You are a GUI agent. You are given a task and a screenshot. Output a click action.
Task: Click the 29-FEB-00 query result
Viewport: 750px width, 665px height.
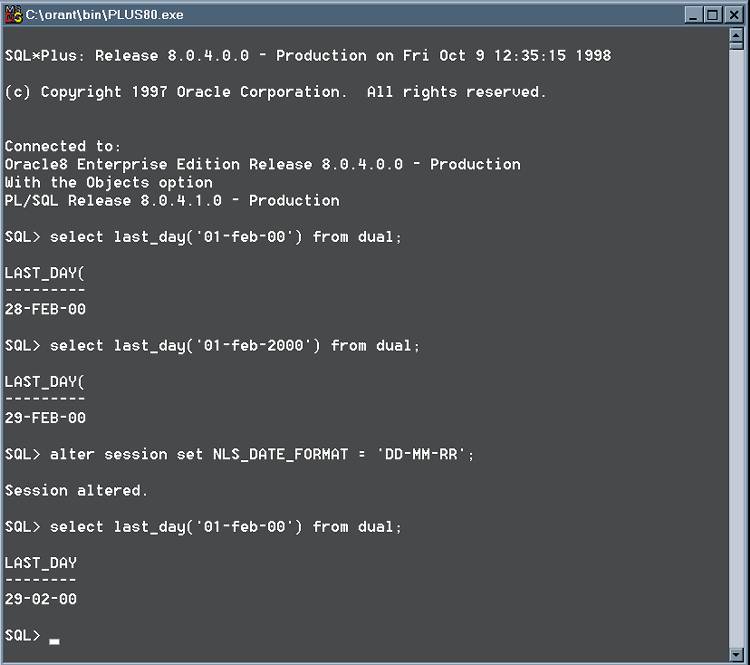(x=45, y=418)
